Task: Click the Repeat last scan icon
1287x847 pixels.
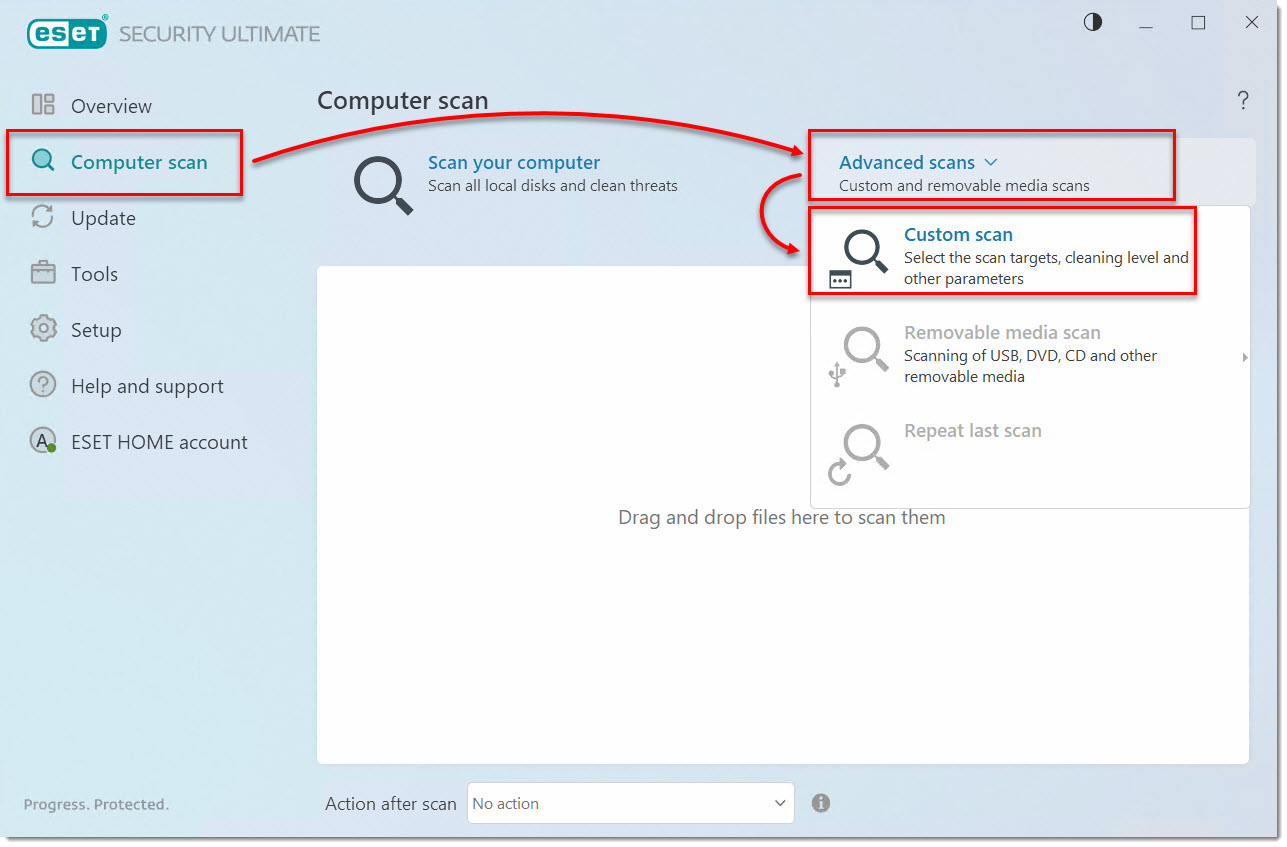Action: pyautogui.click(x=859, y=454)
